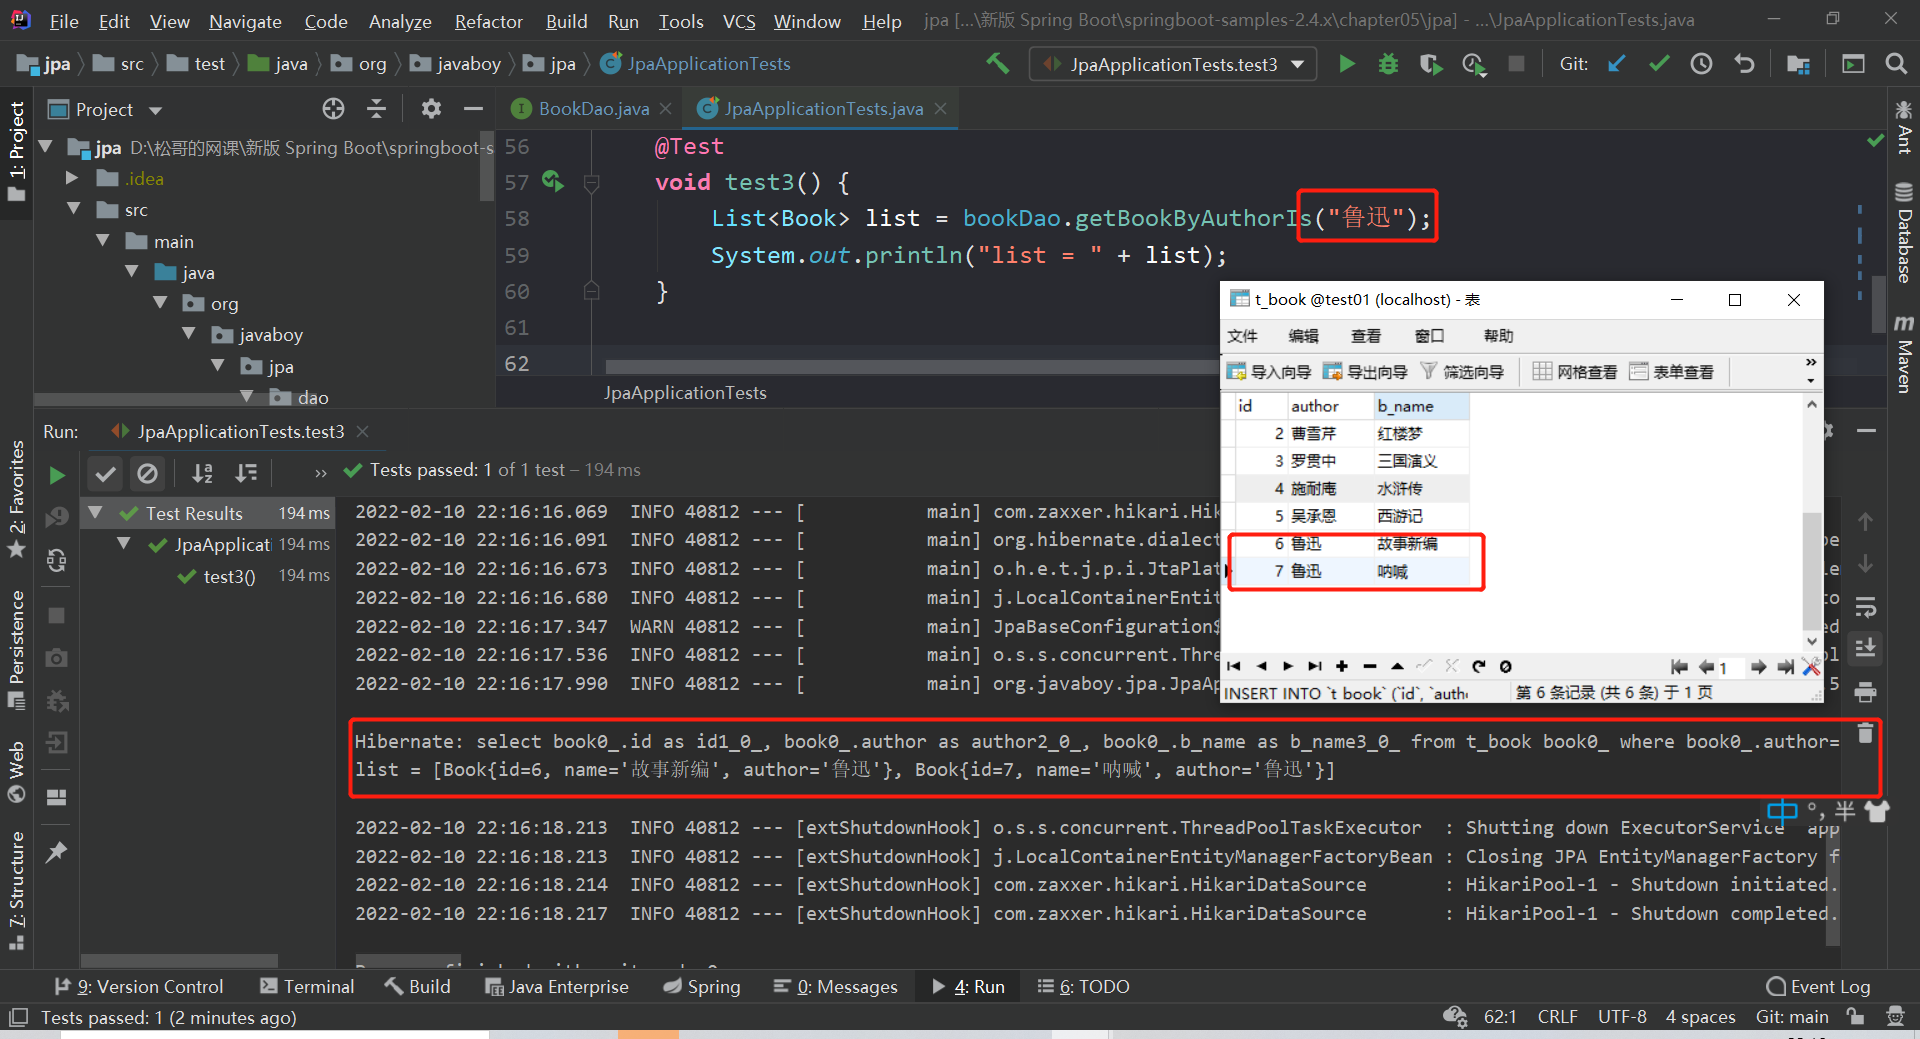Open 文件 menu in t_book window

pyautogui.click(x=1242, y=336)
